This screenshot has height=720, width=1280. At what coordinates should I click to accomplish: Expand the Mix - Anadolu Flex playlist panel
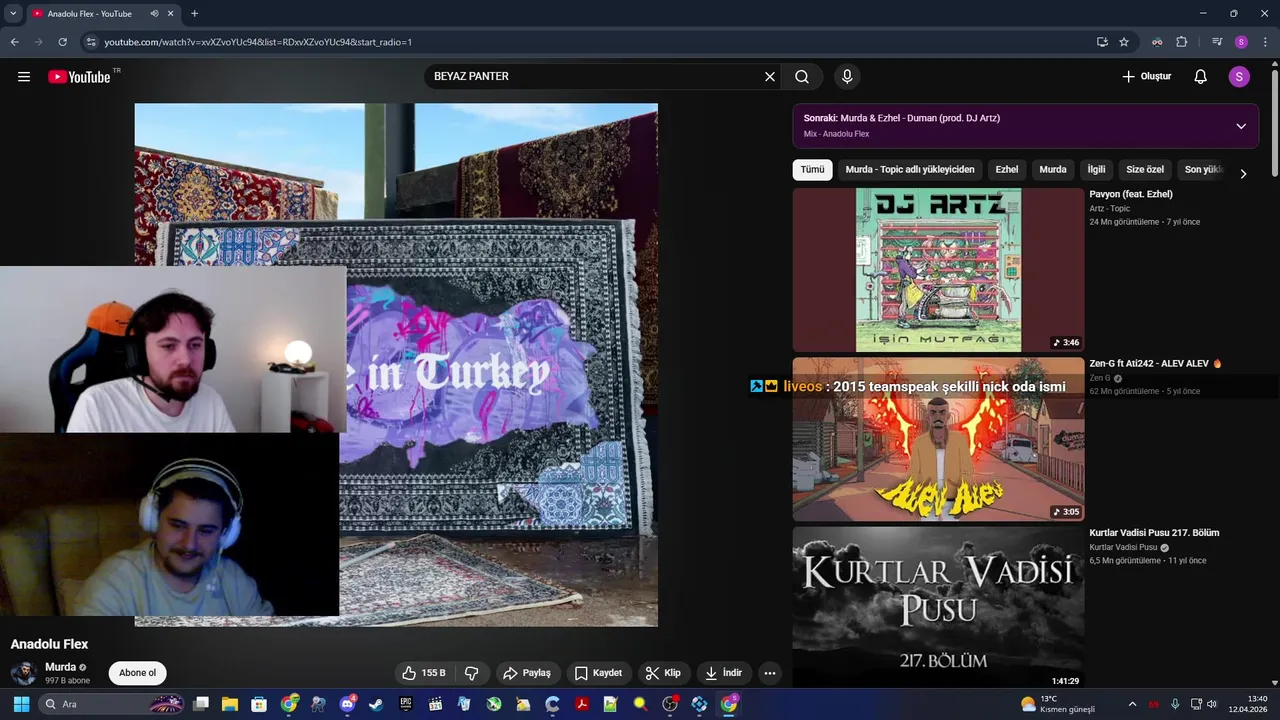coord(1241,126)
